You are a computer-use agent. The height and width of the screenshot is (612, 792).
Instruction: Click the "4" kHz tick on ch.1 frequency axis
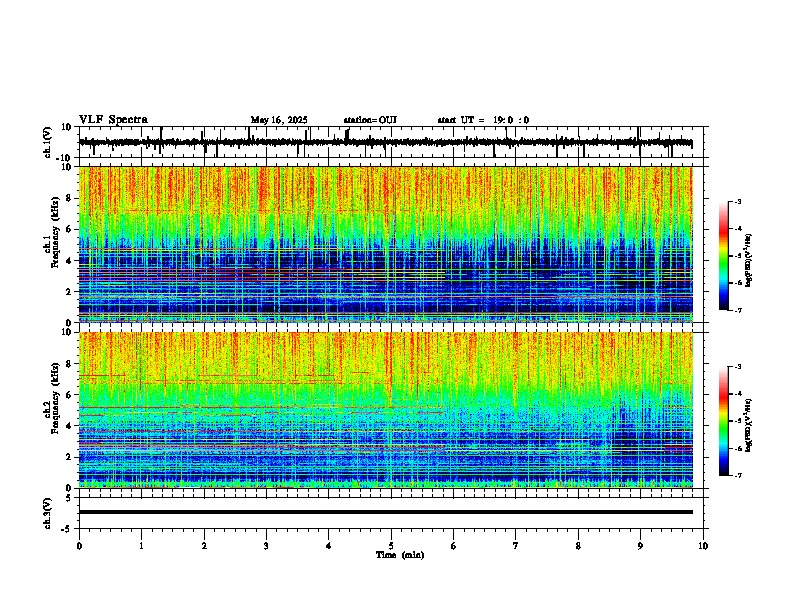click(69, 261)
